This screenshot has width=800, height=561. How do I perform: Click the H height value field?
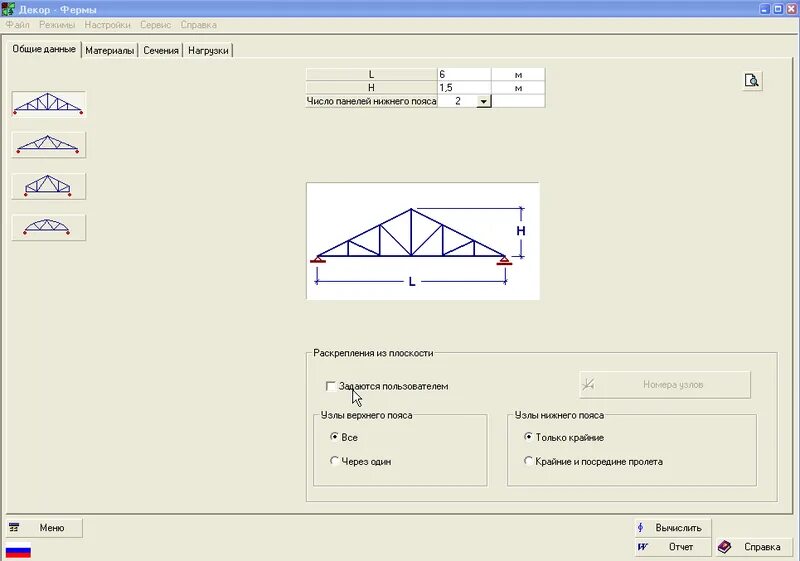pos(464,88)
